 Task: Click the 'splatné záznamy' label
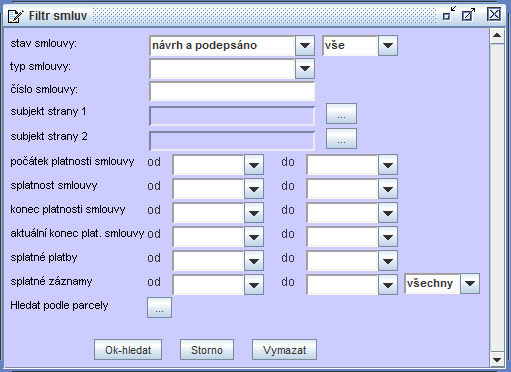51,282
